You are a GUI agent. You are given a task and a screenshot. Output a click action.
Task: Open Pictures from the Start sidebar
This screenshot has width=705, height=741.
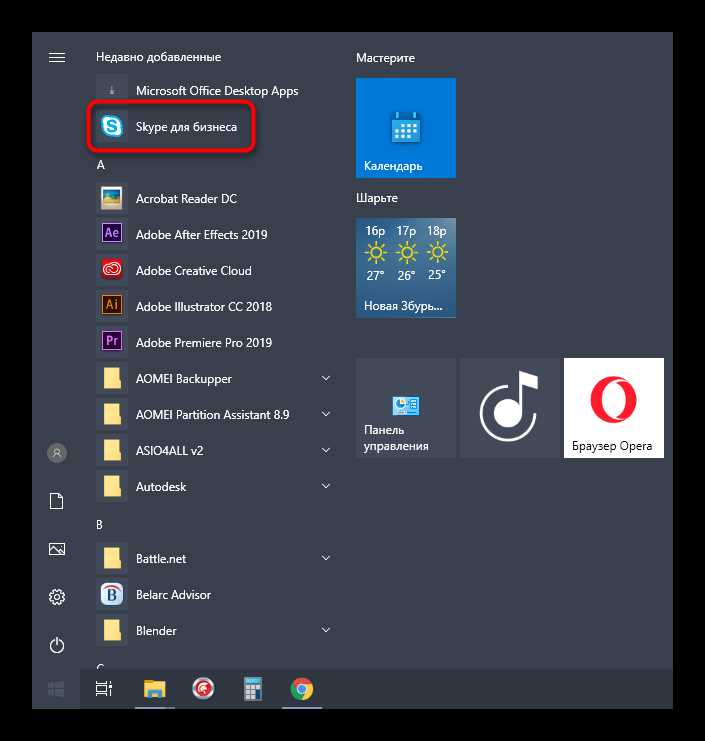[x=57, y=549]
